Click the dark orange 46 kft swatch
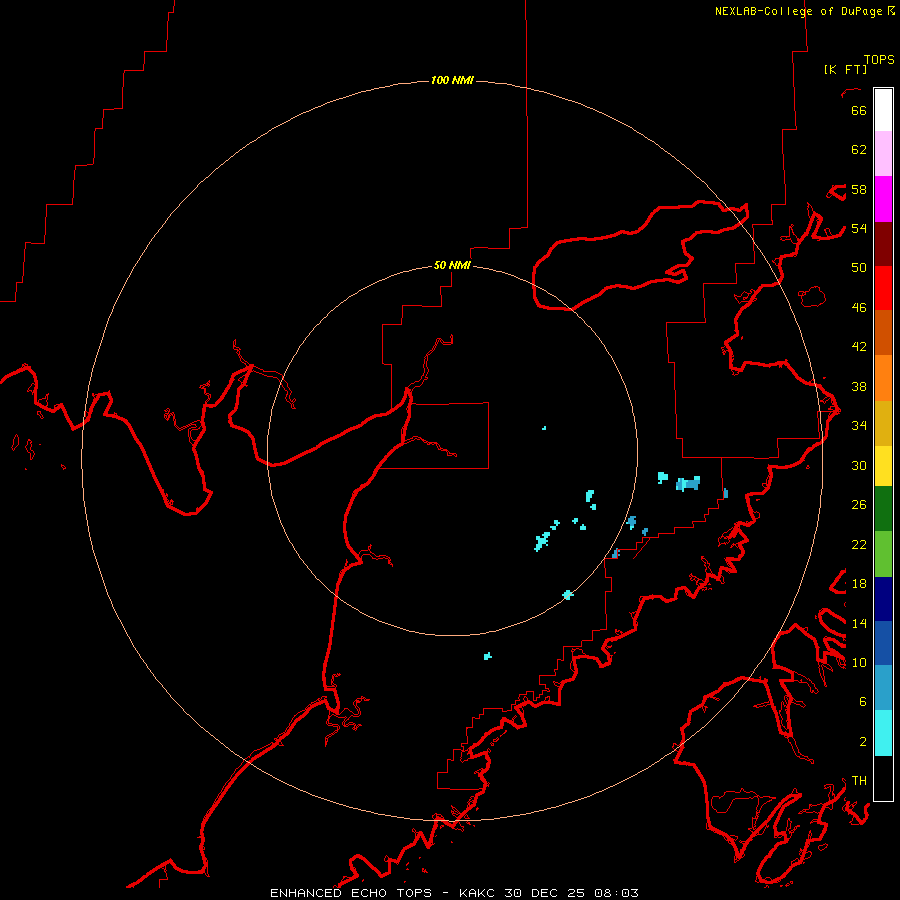 point(883,333)
